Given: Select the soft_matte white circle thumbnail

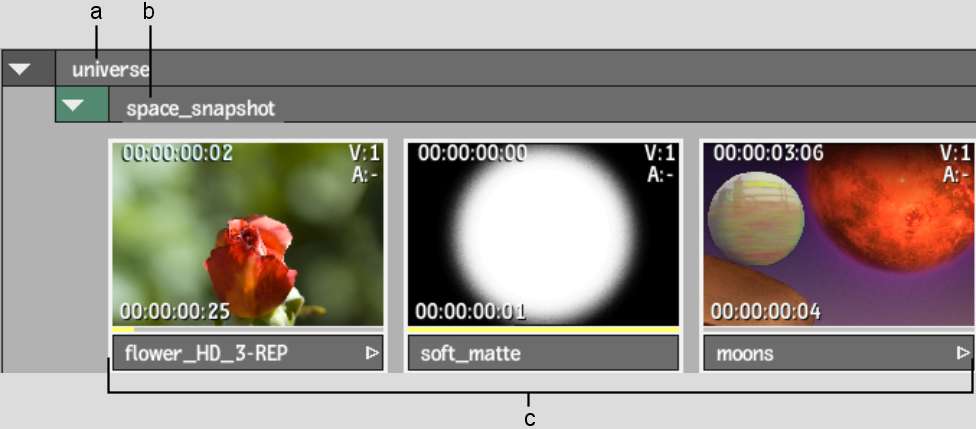Looking at the screenshot, I should click(543, 234).
